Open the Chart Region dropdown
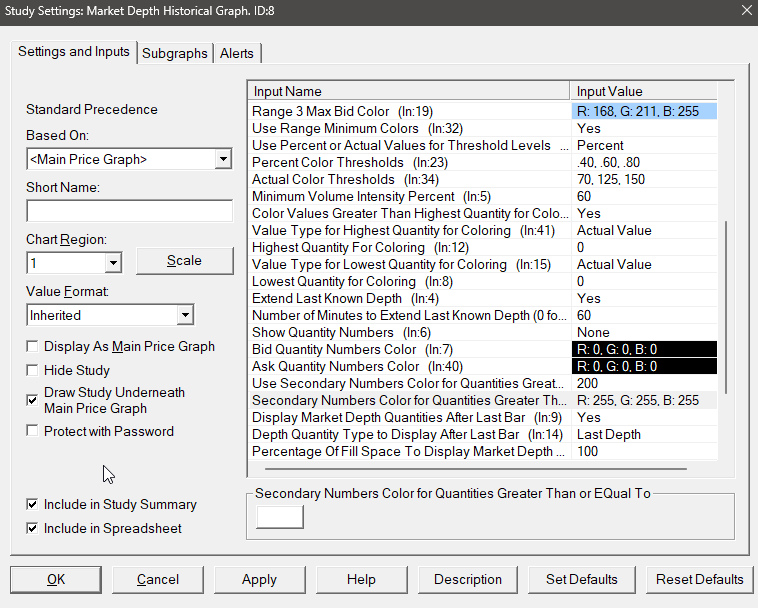758x608 pixels. (x=112, y=262)
